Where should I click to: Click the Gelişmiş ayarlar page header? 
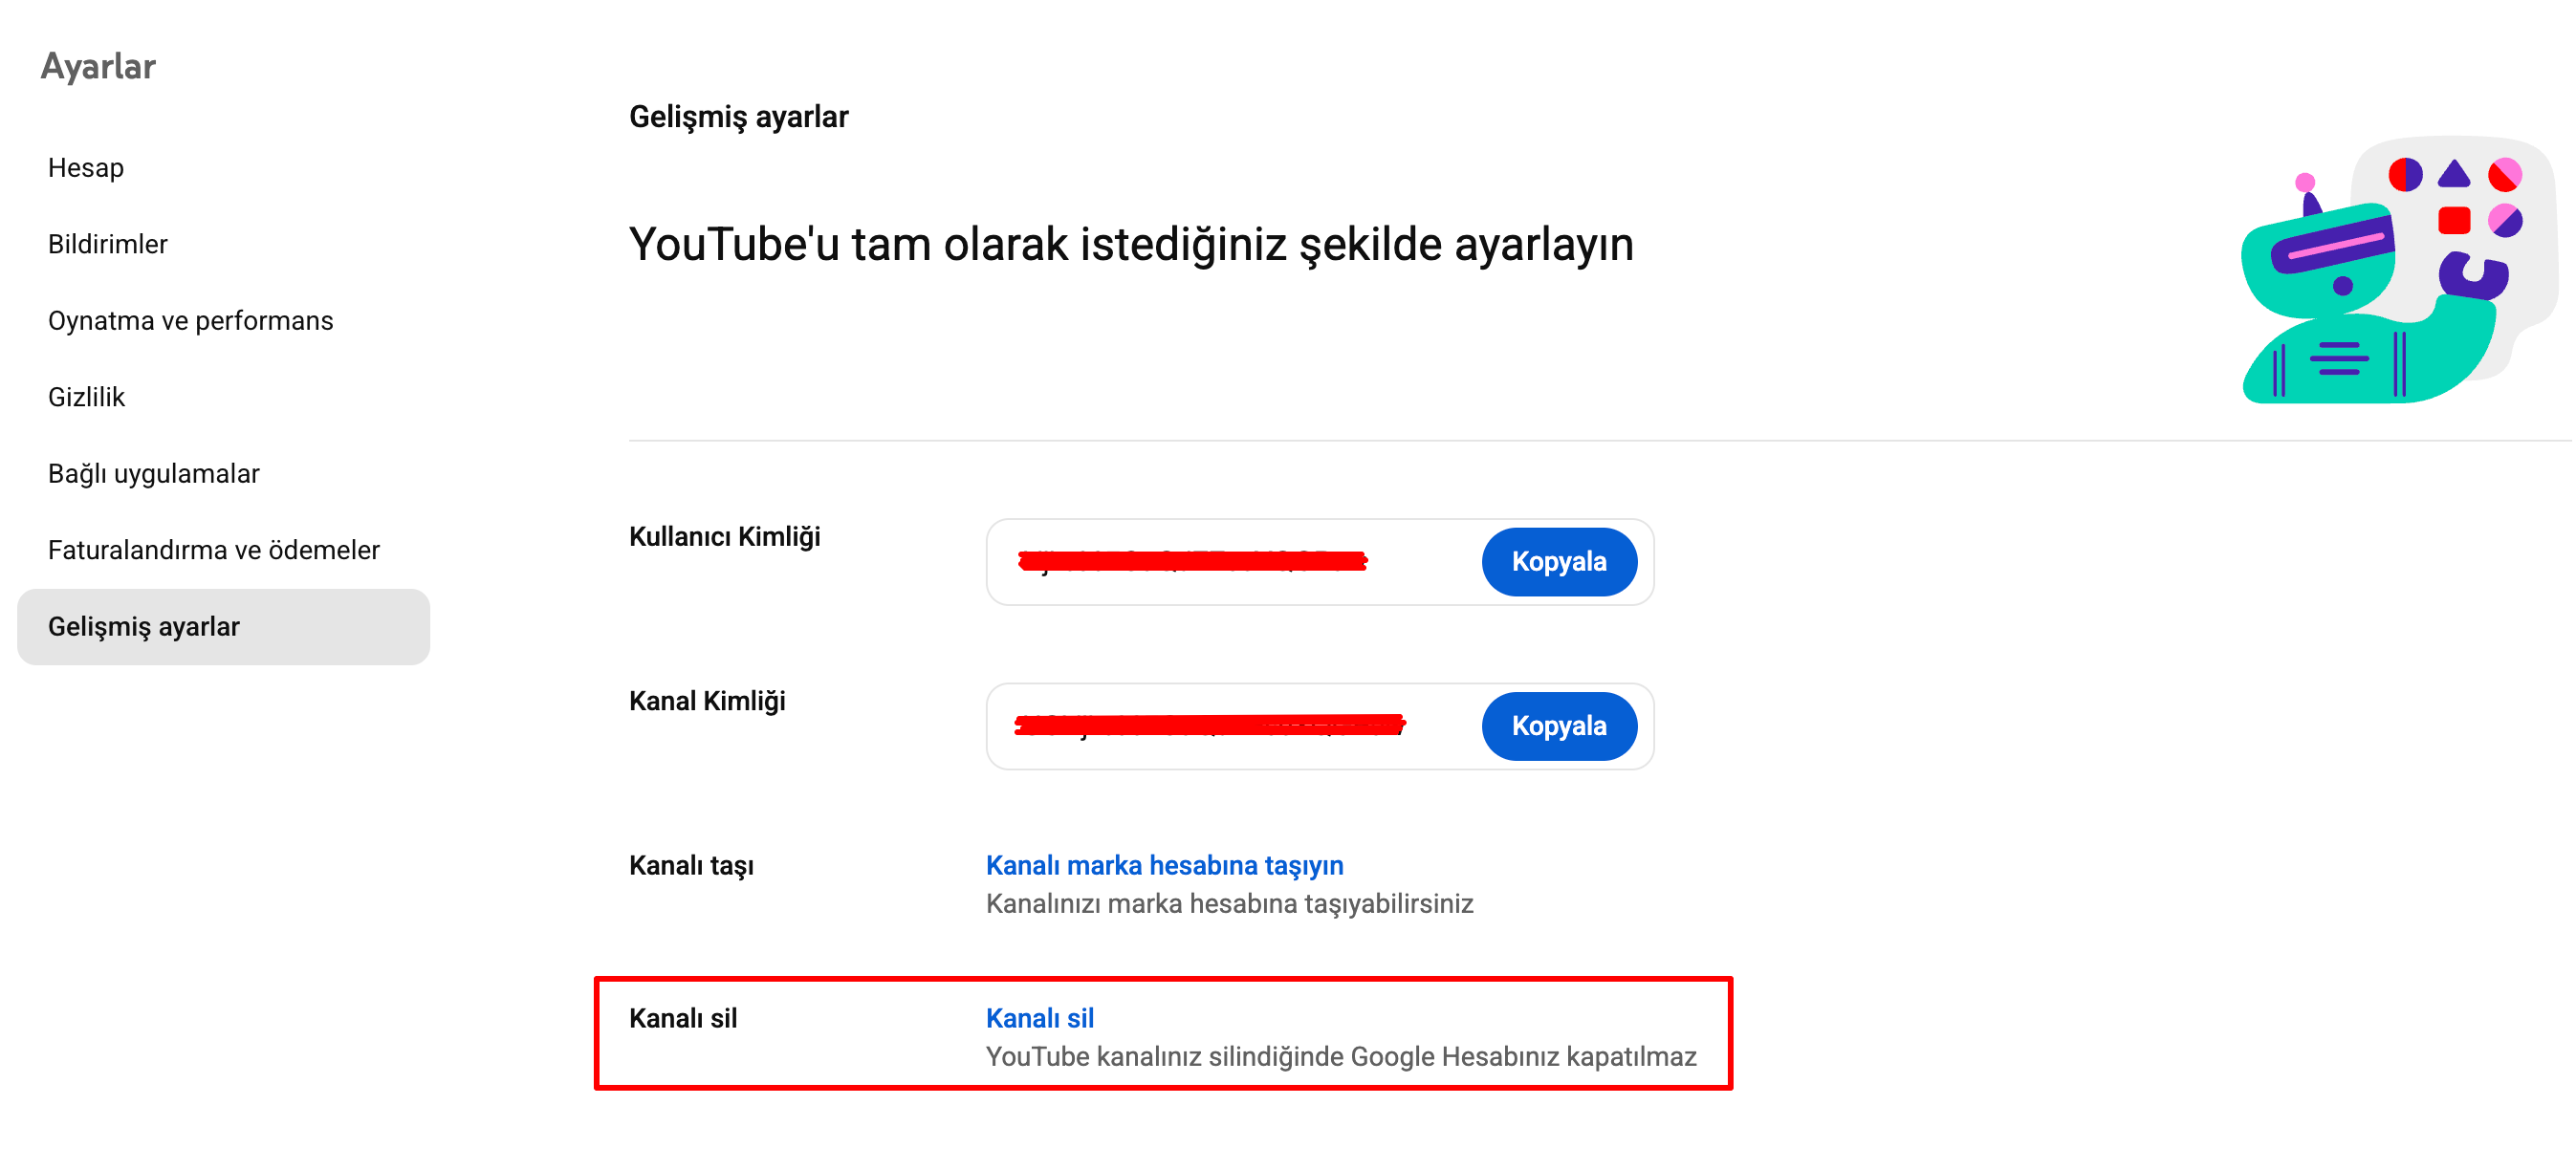point(737,116)
